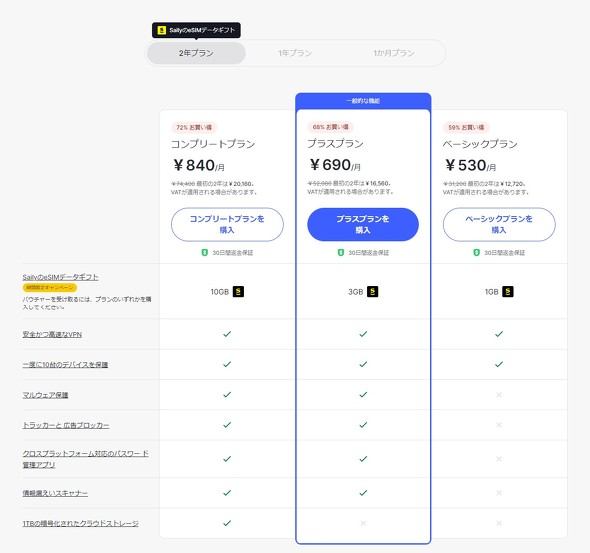Open the 1TBの暗号化されたクラウドストレージ link

pos(81,523)
